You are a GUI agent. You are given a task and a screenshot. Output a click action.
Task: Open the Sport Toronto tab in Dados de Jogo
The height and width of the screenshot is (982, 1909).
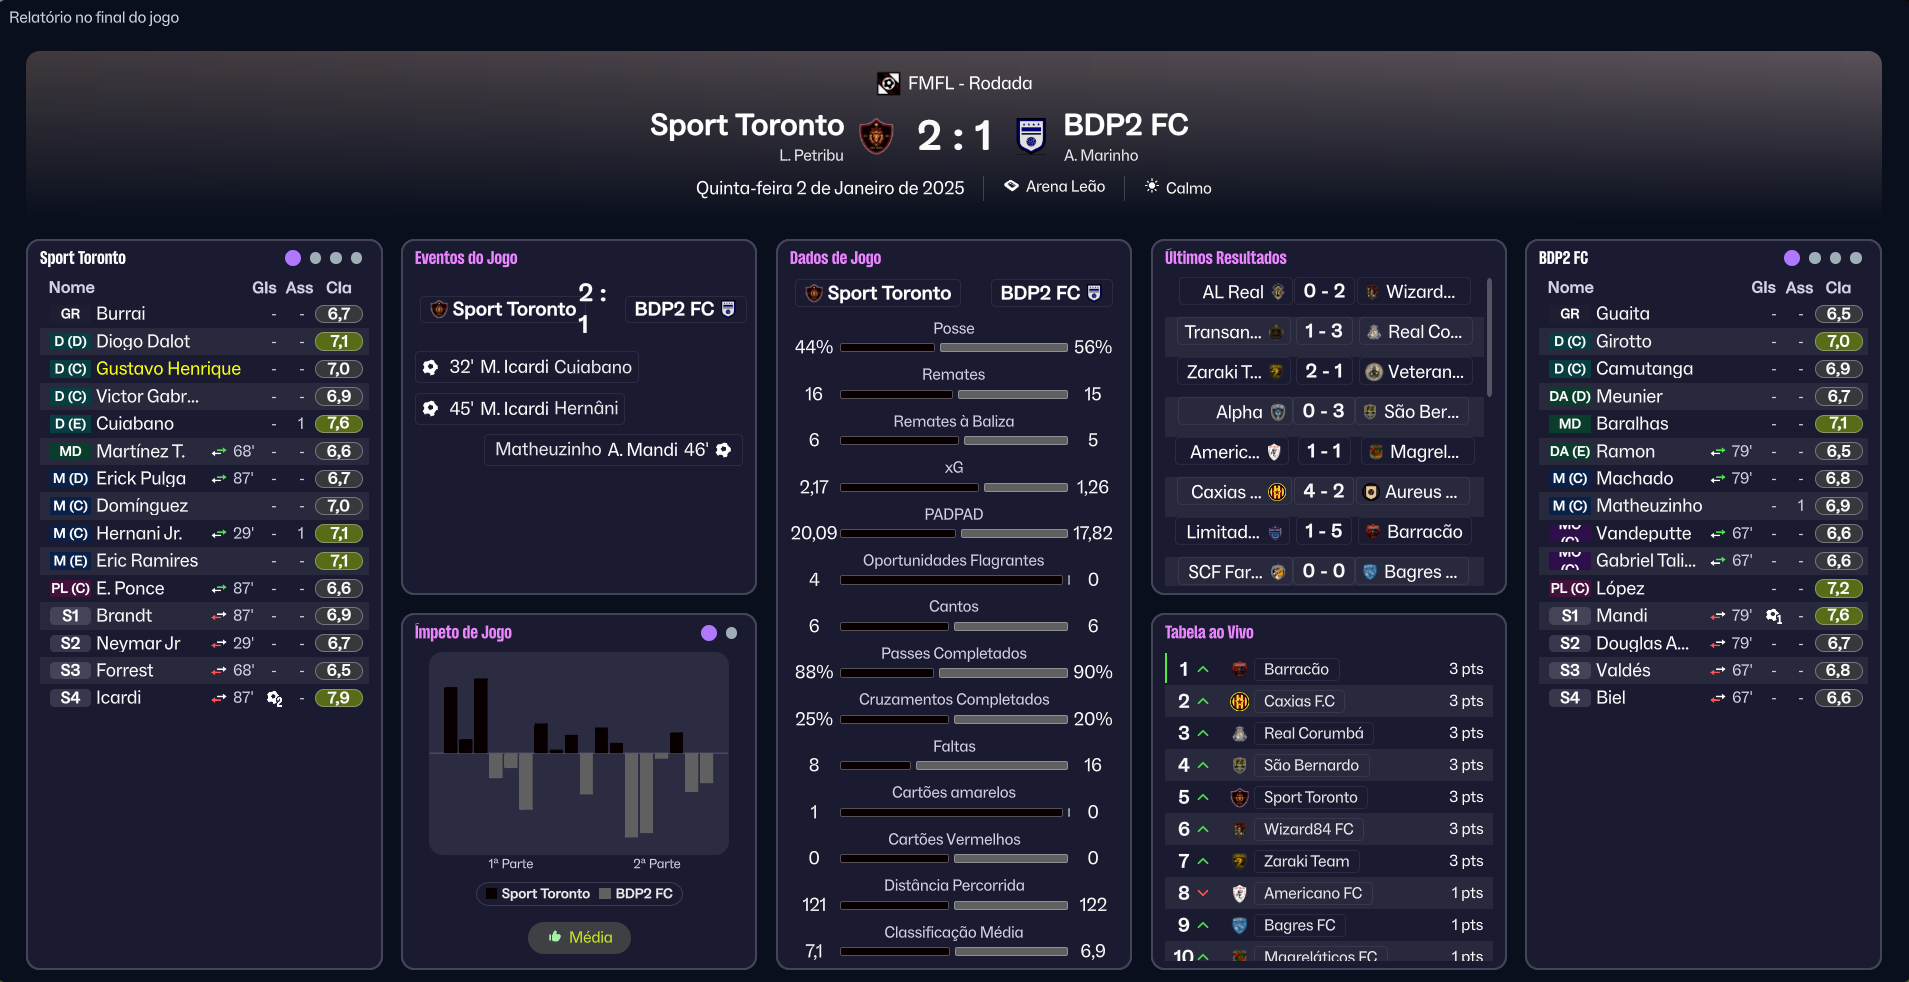coord(877,293)
